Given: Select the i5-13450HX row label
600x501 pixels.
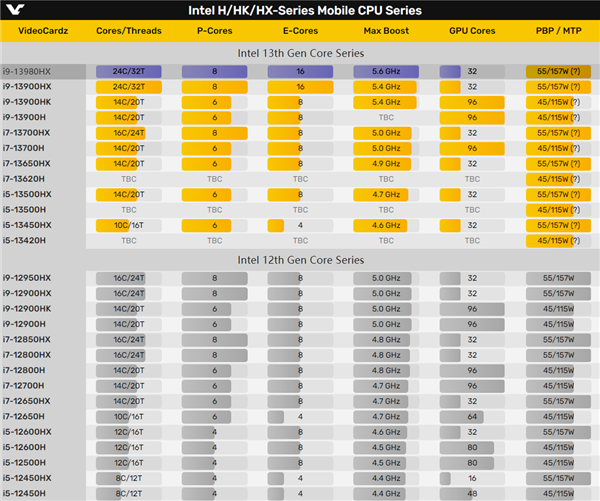Looking at the screenshot, I should click(x=27, y=225).
